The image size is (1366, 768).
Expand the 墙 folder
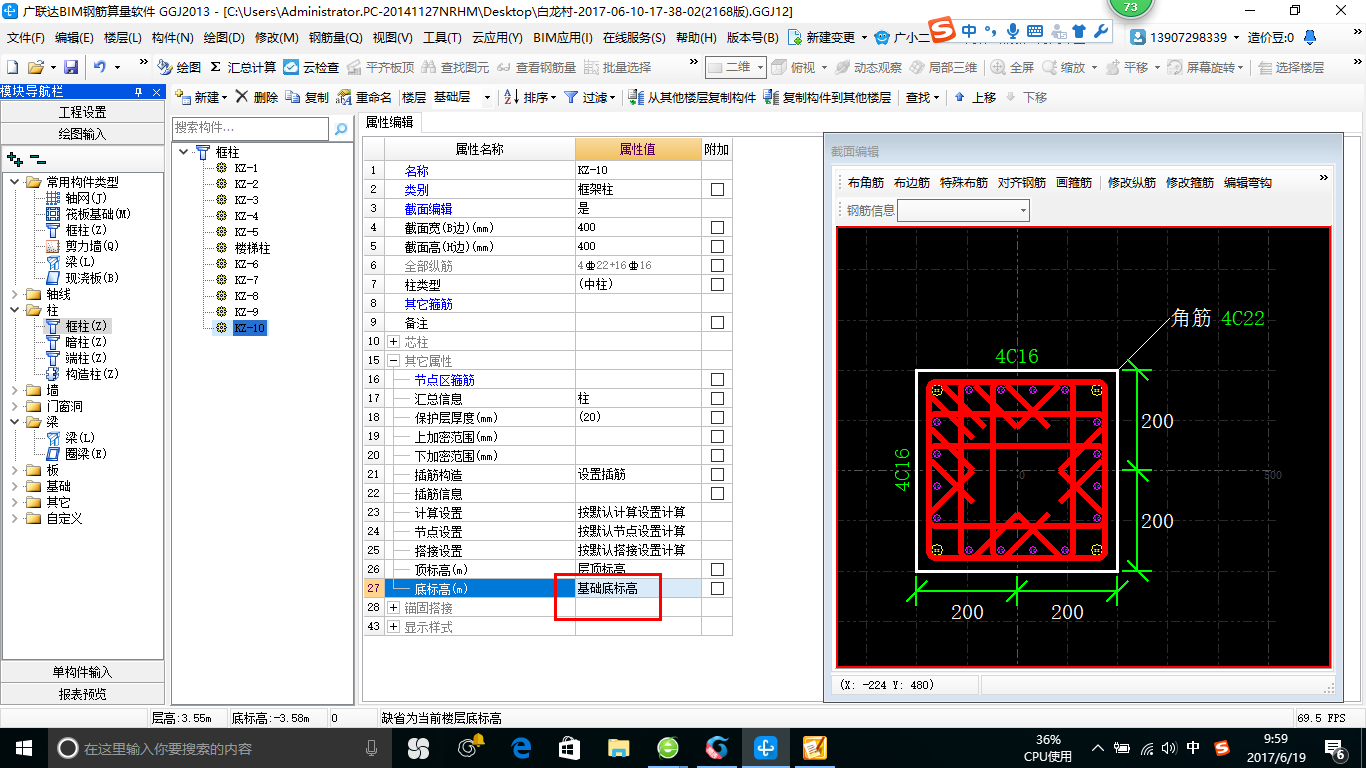[15, 390]
